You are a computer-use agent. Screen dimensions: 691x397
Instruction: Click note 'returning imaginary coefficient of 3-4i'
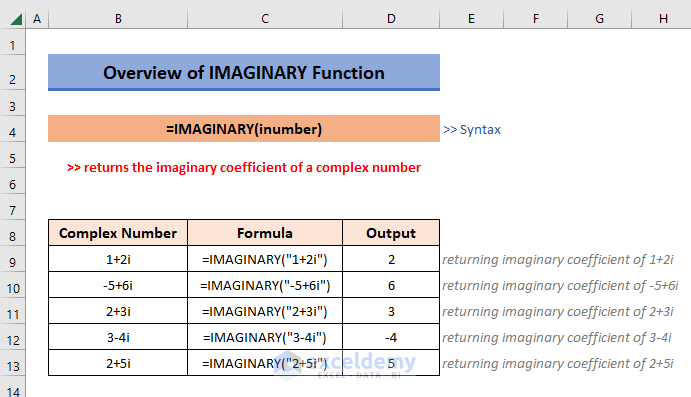(557, 338)
